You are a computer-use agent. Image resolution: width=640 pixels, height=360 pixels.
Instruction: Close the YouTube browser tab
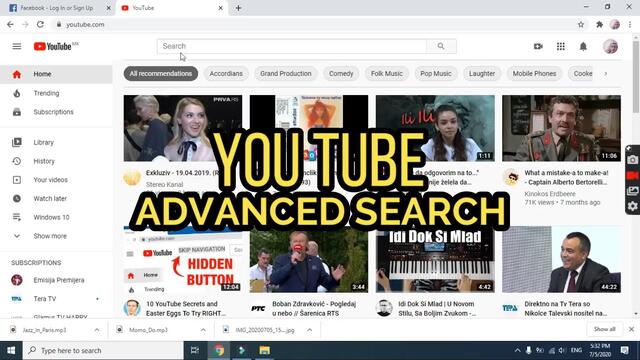[x=220, y=8]
